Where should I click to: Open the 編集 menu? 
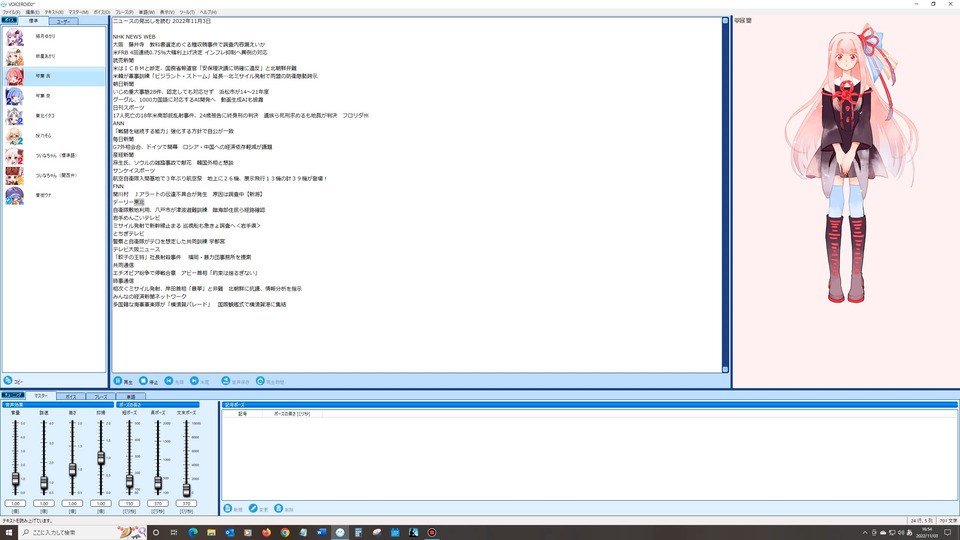(32, 12)
